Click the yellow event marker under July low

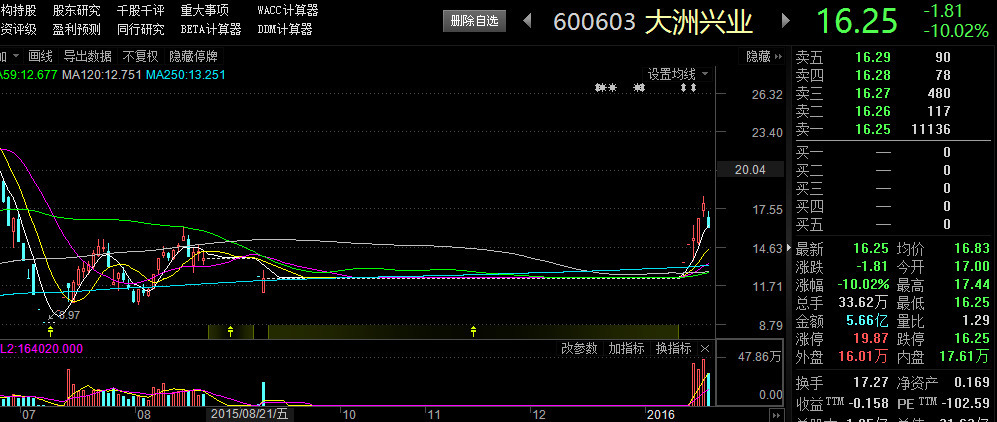[x=50, y=330]
